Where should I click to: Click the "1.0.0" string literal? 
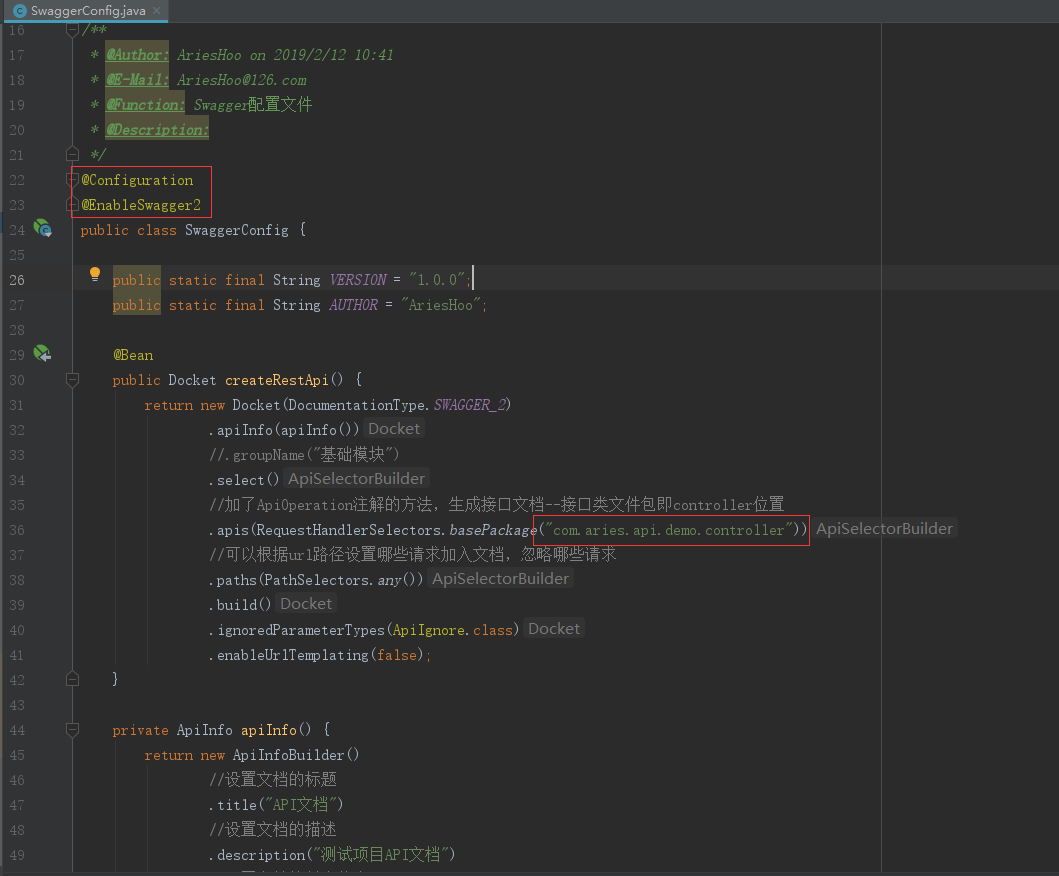tap(437, 280)
